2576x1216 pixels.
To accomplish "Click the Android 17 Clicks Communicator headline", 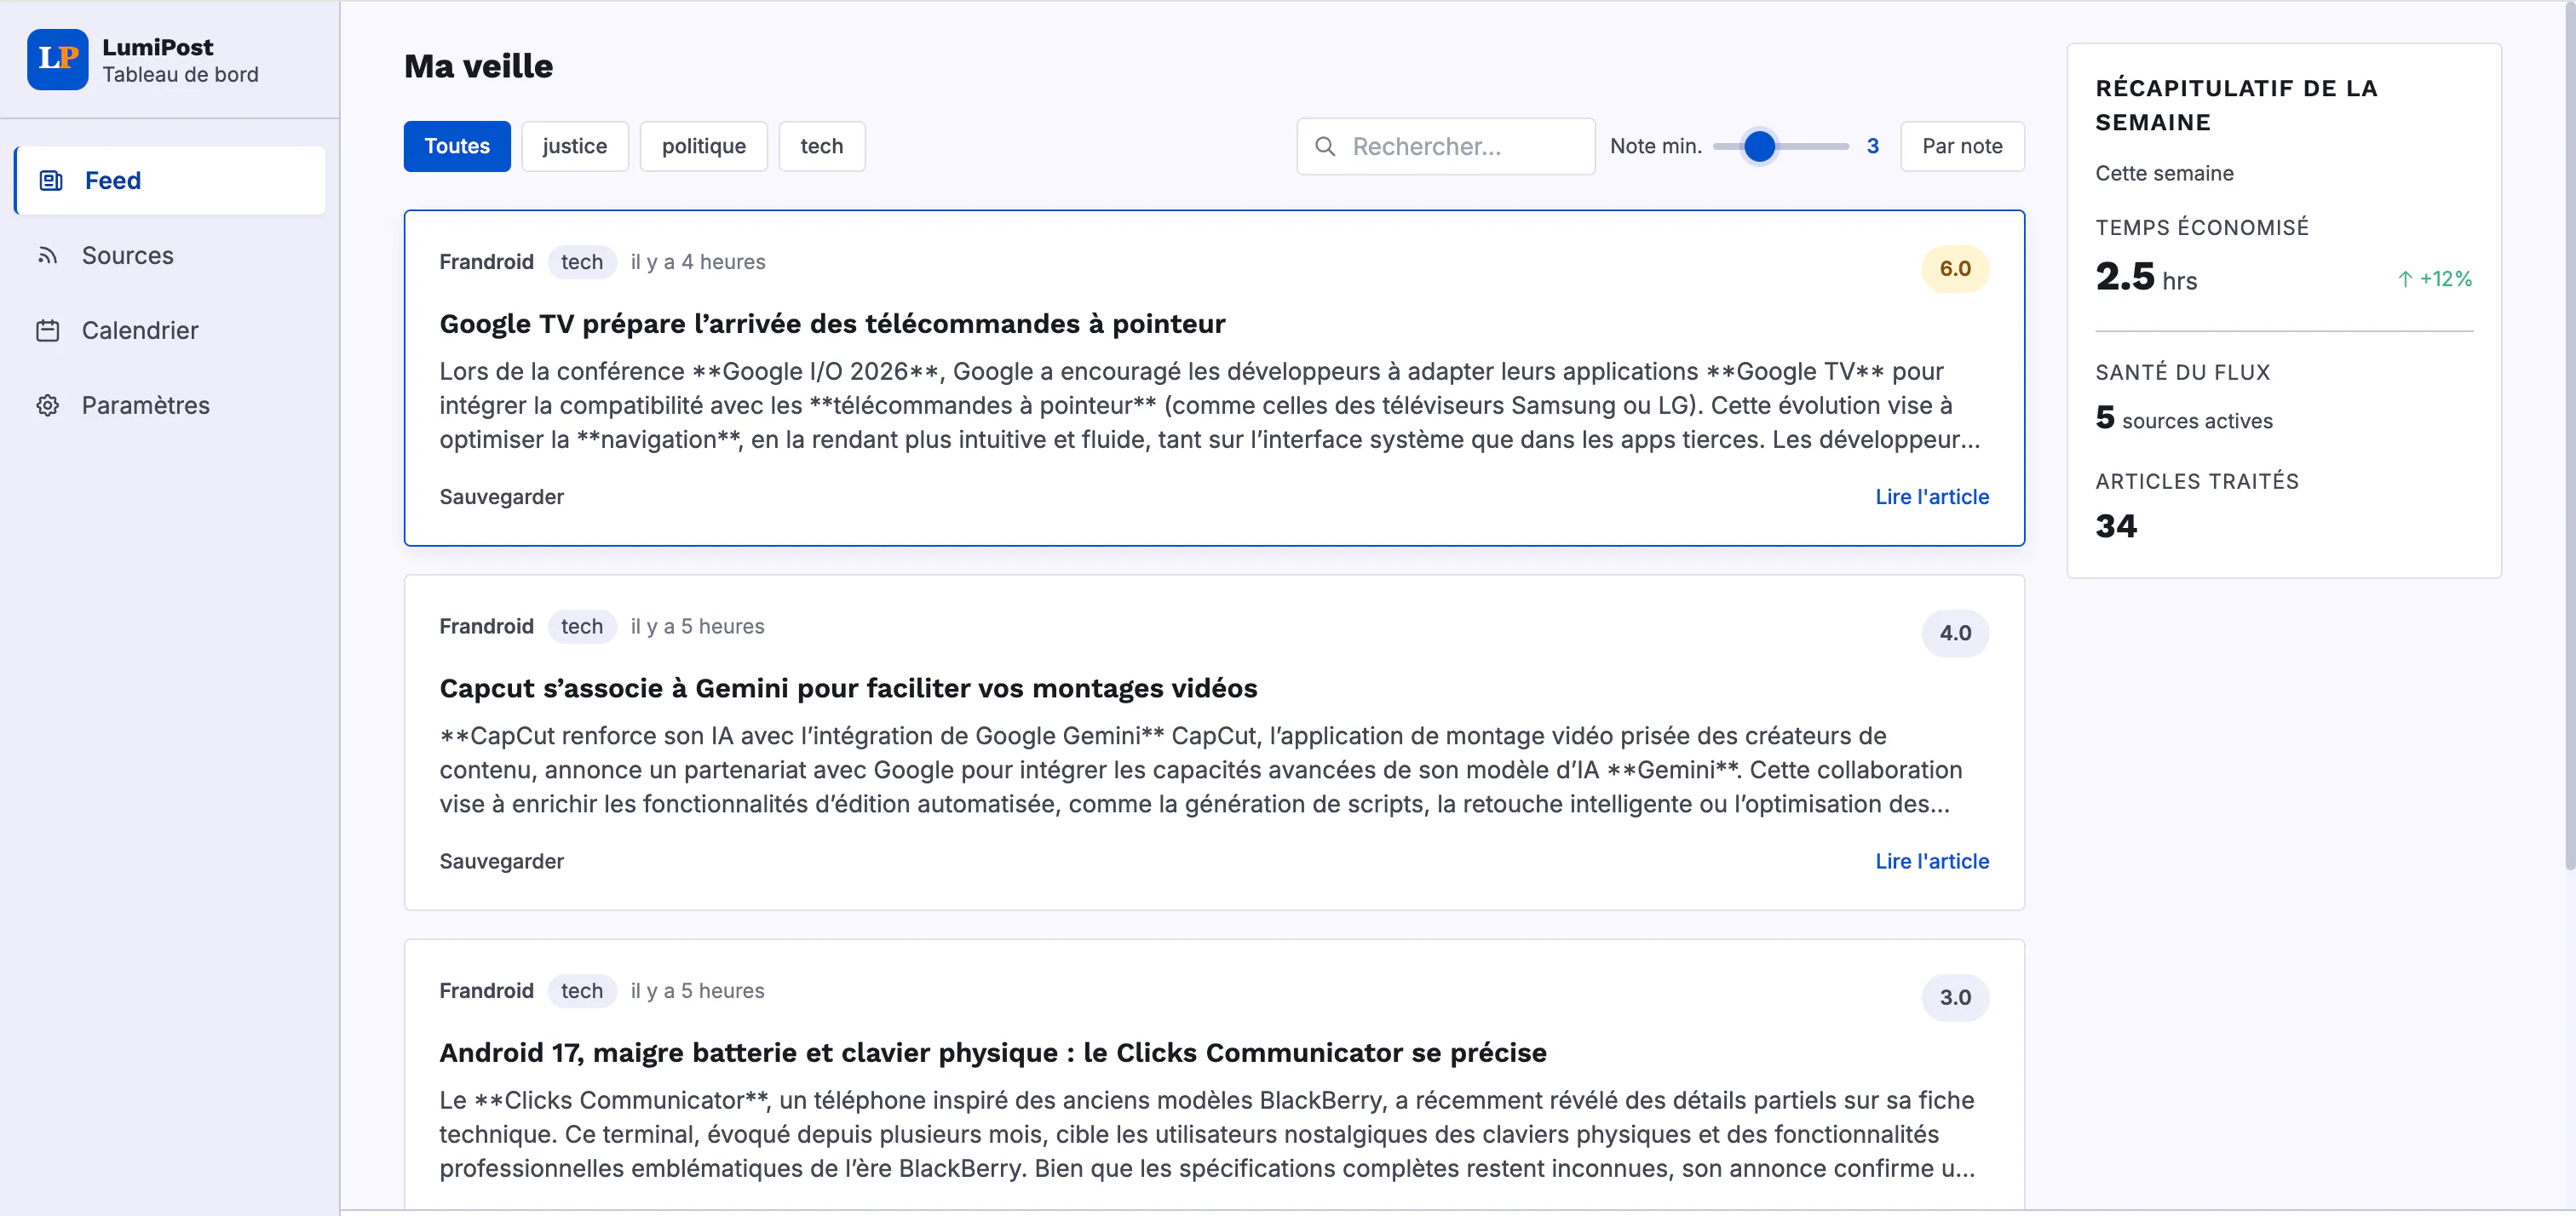I will 993,1053.
